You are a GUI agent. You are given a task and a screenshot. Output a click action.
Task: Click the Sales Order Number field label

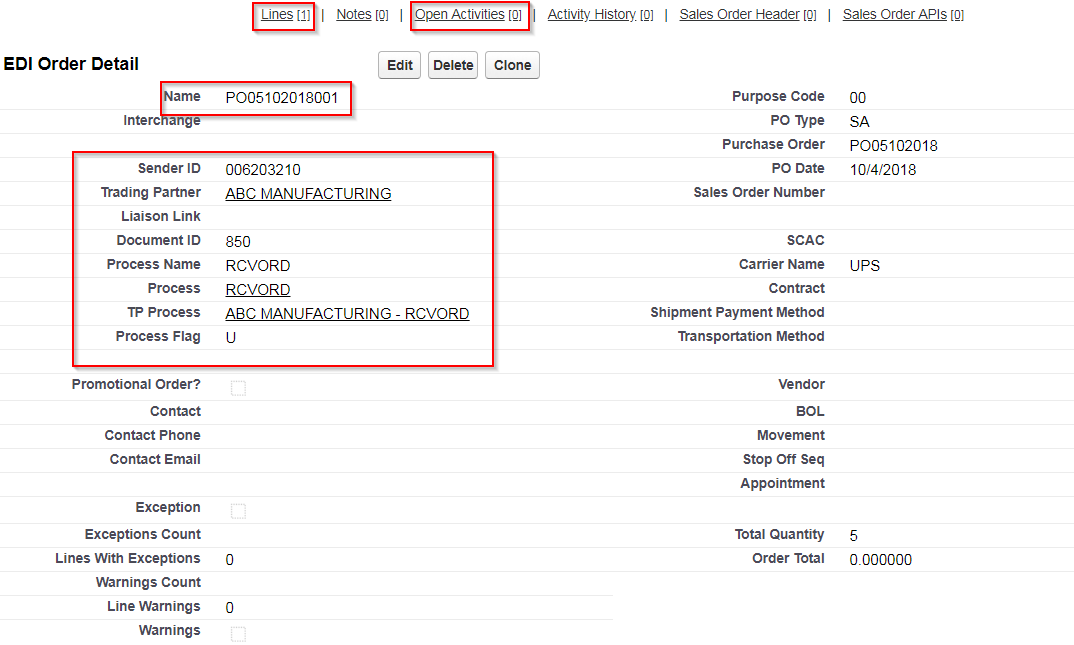tap(759, 192)
